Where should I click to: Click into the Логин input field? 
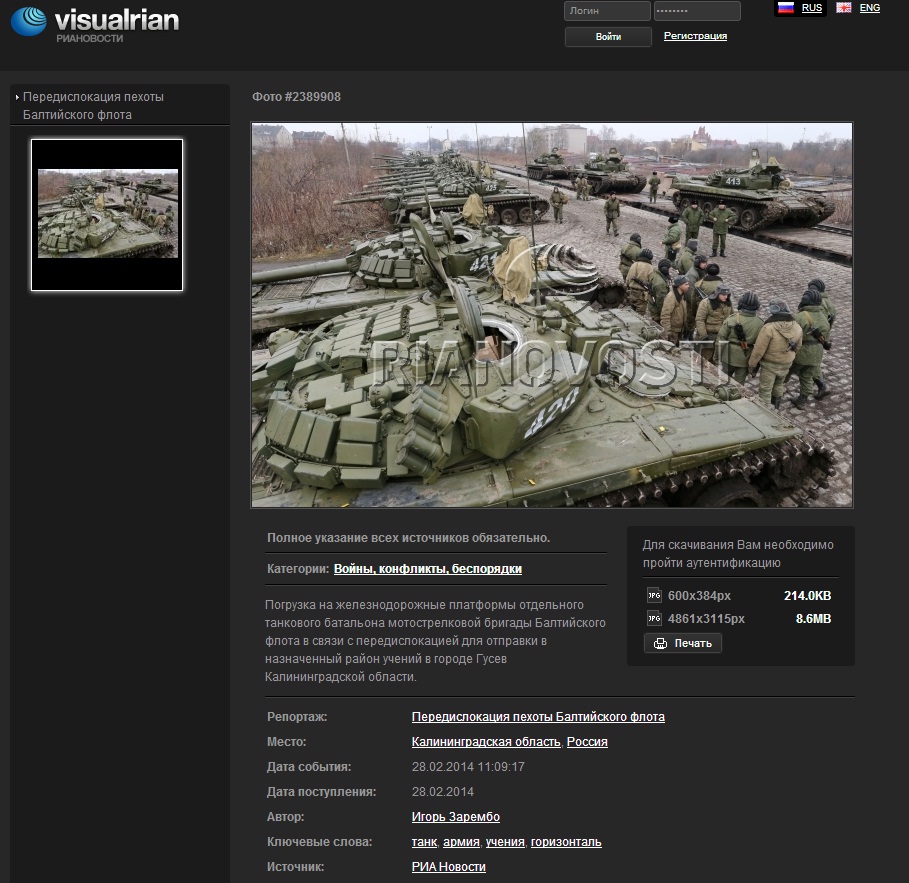point(607,11)
